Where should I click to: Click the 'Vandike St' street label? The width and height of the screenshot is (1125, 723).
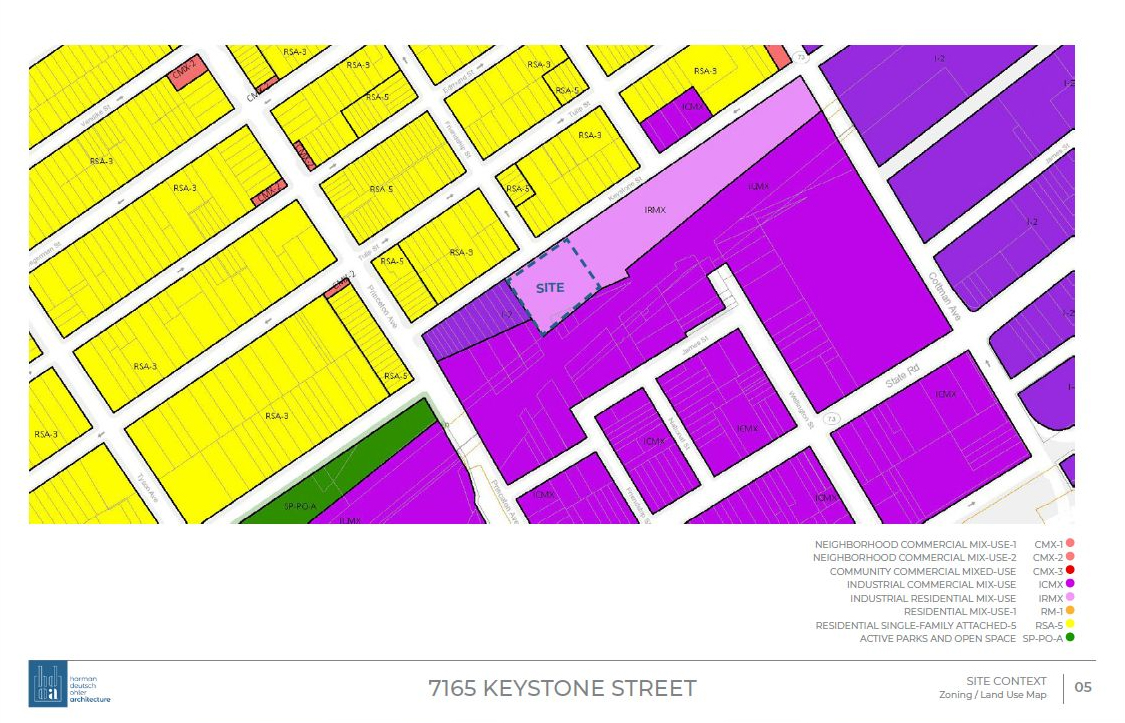pos(95,117)
